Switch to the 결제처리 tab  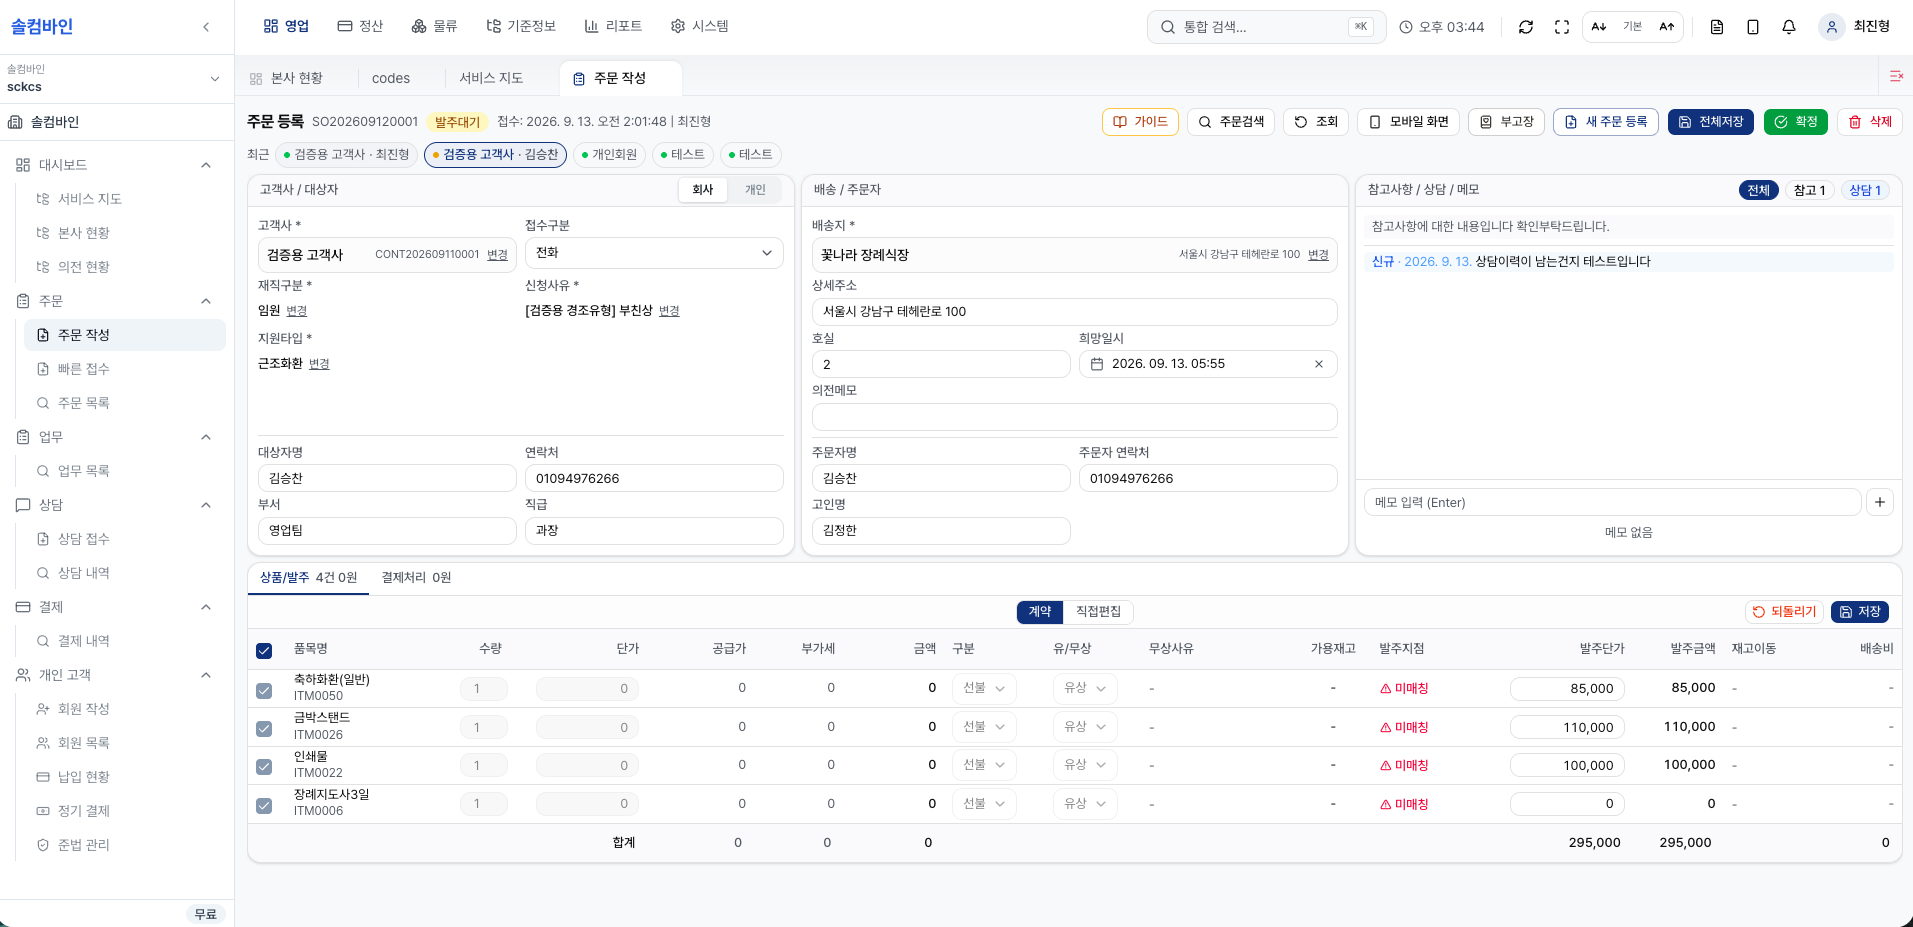coord(416,578)
